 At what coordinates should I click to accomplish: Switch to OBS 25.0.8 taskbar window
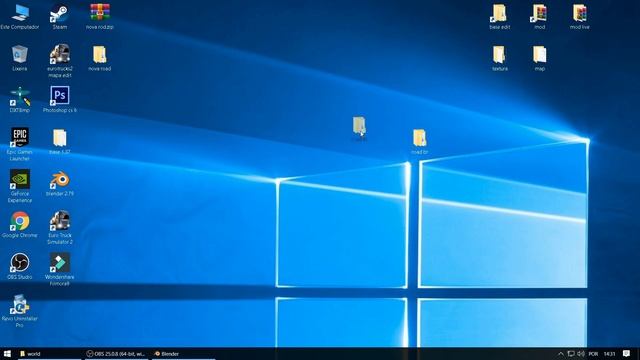(116, 354)
